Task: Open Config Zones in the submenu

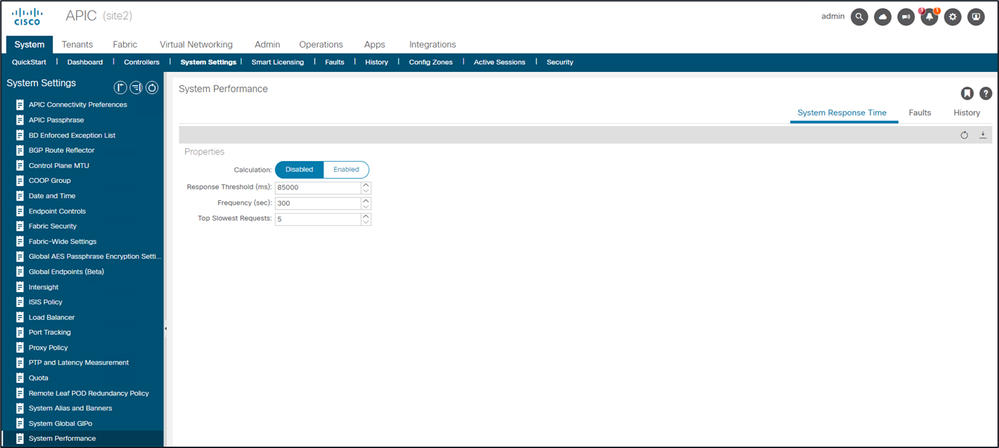Action: (431, 62)
